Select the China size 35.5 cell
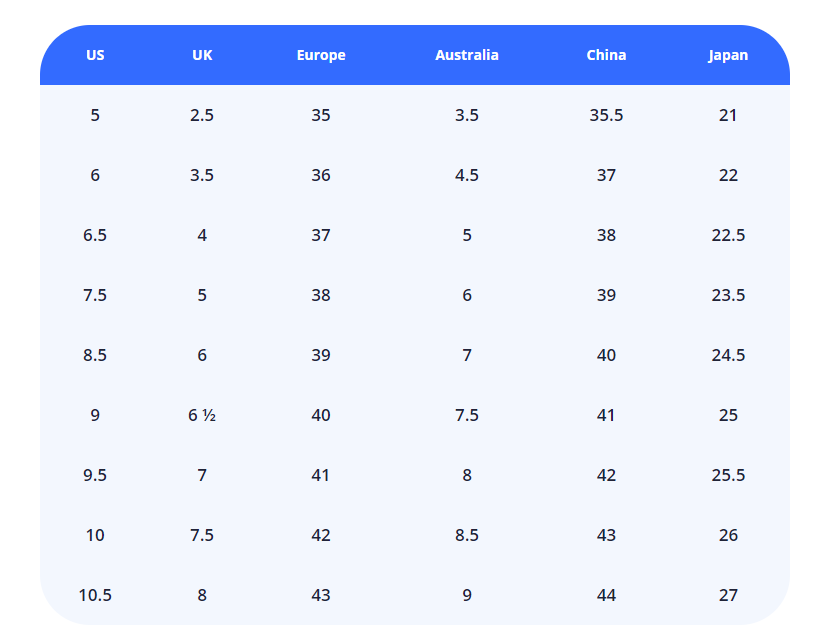 [x=606, y=115]
